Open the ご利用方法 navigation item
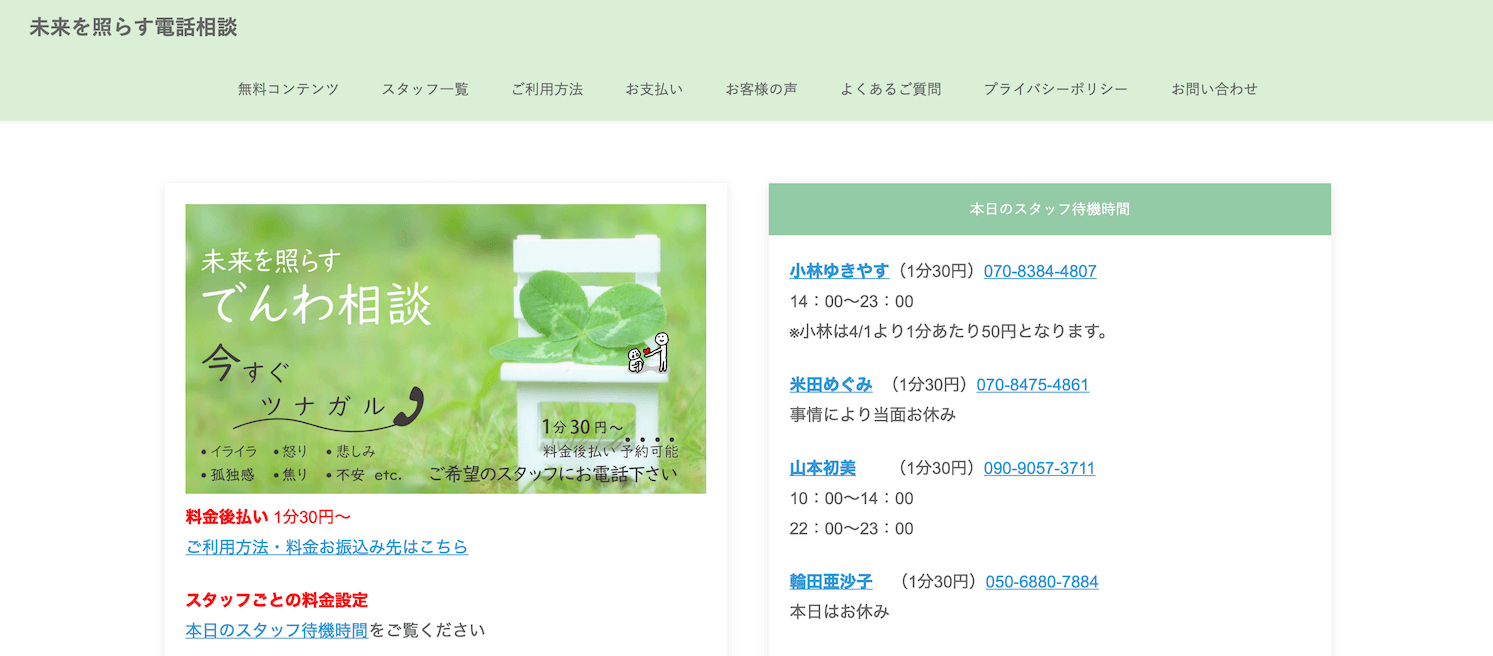 coord(547,89)
